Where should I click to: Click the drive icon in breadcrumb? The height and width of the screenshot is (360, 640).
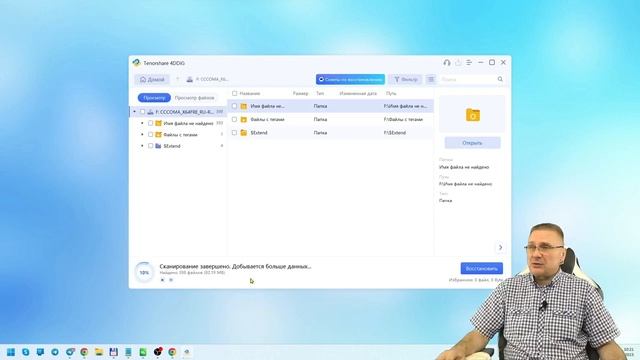click(x=189, y=79)
